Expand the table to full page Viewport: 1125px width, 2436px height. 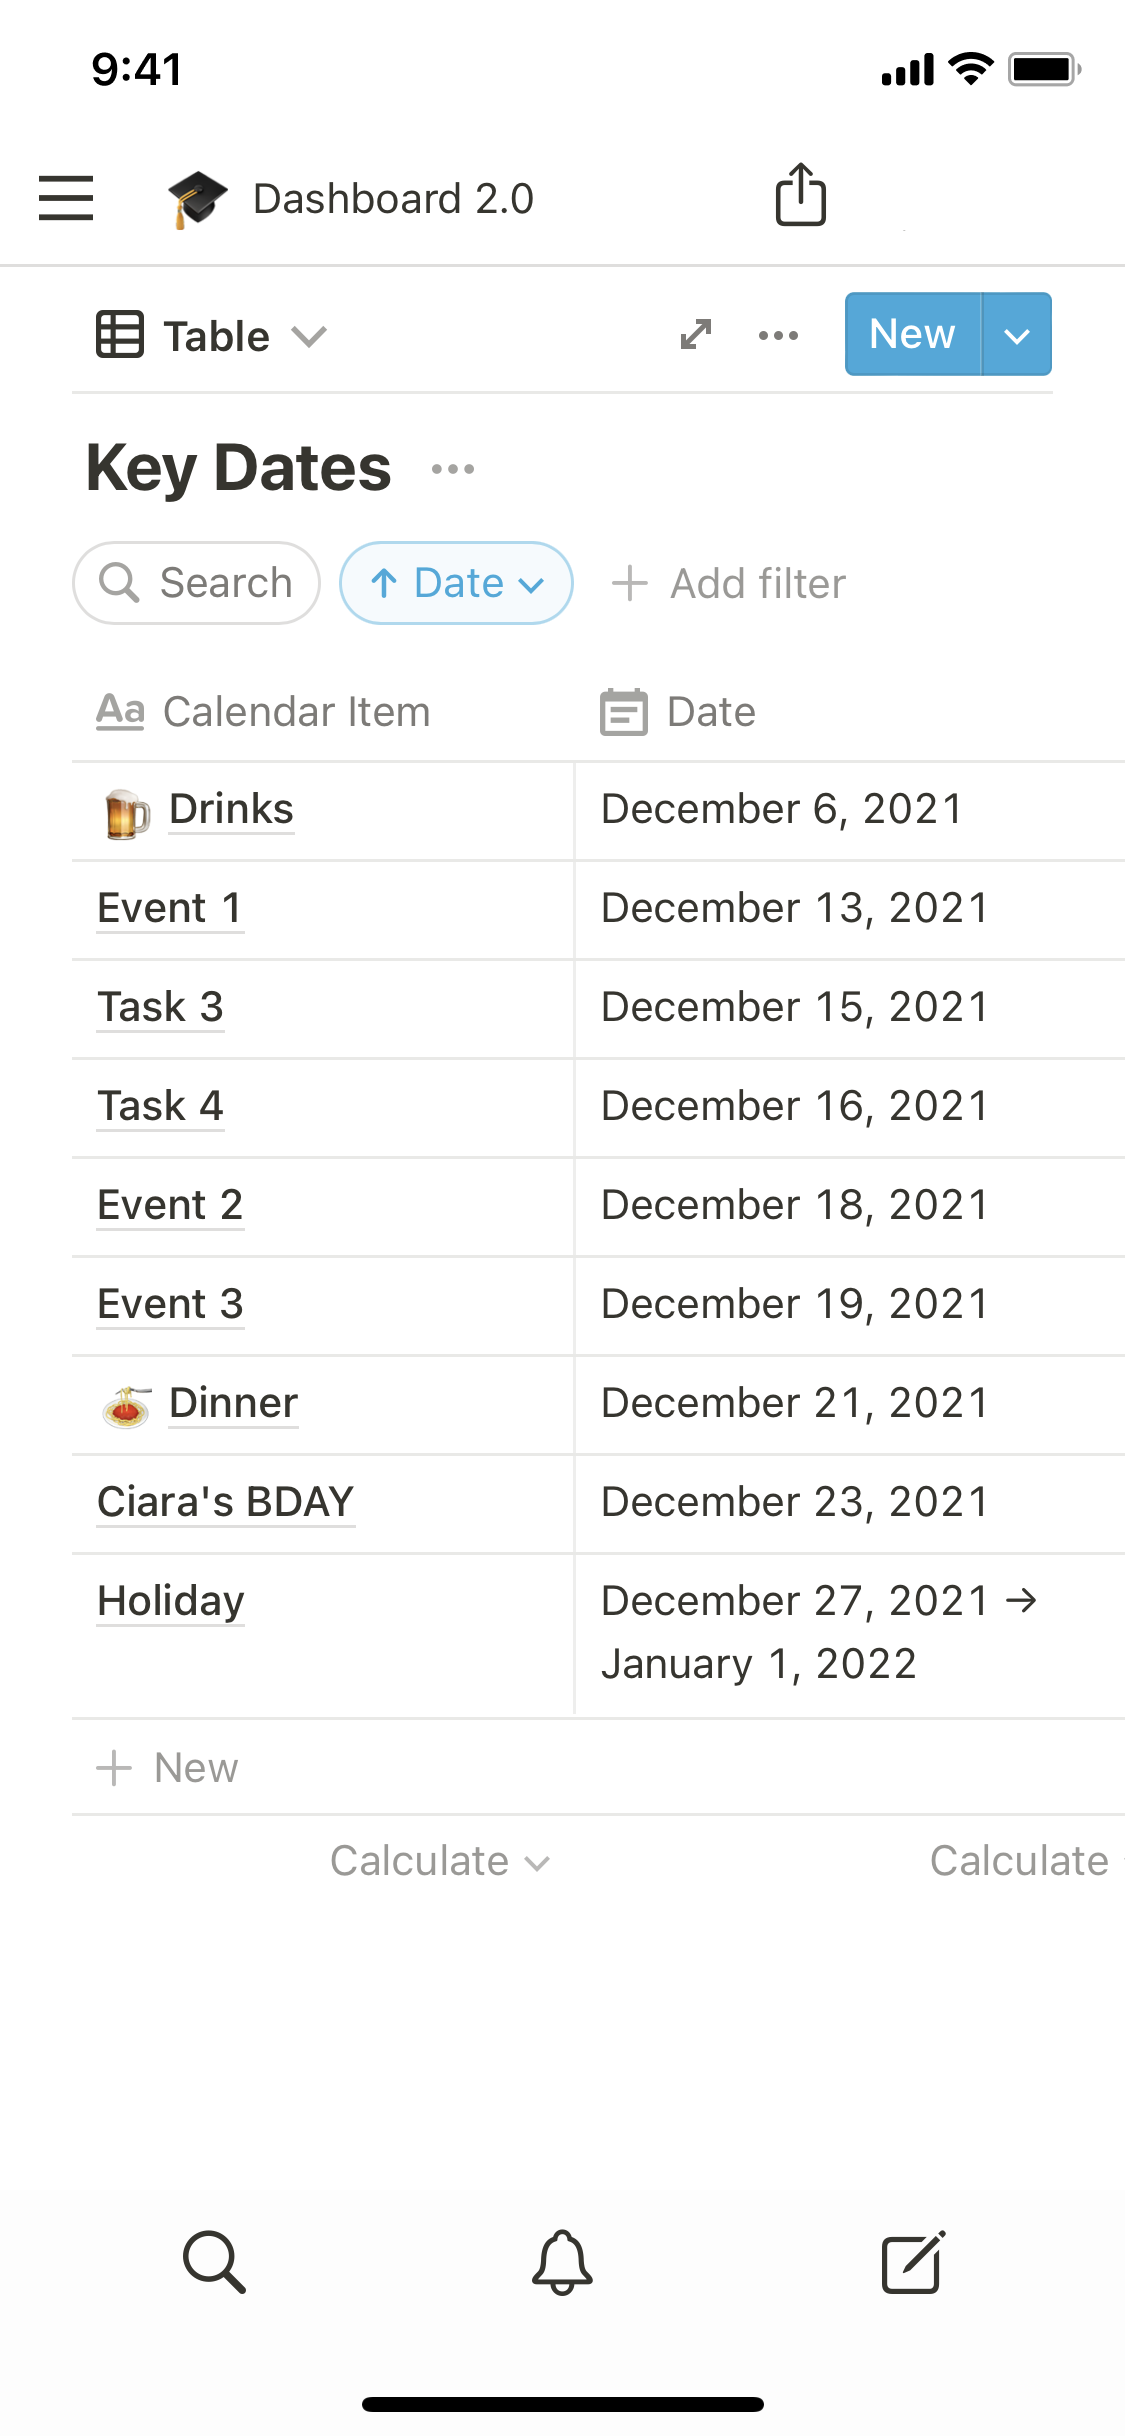(696, 335)
